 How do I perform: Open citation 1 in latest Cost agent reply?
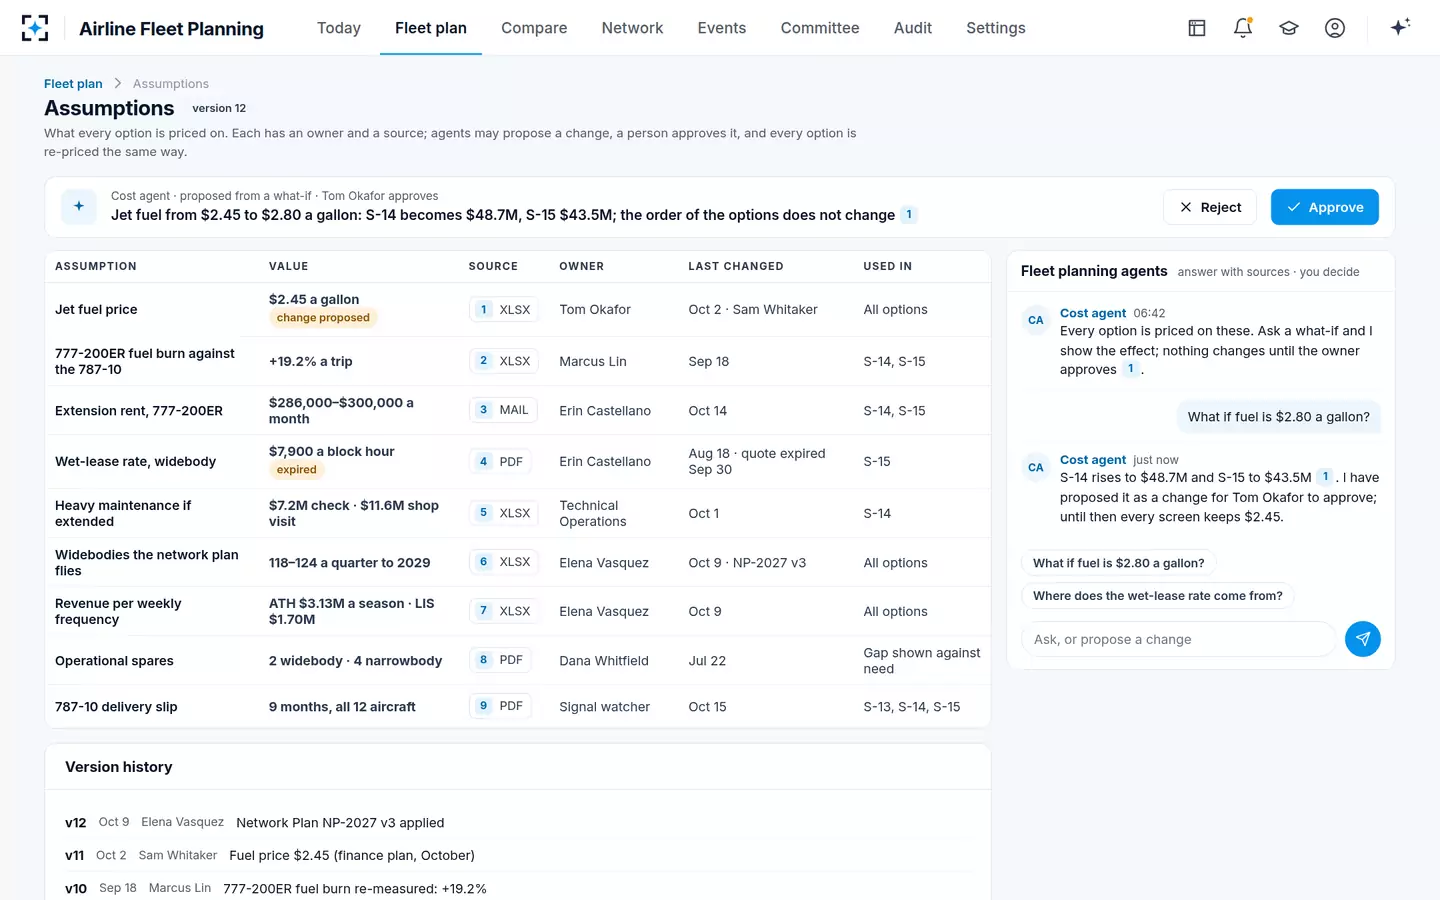tap(1325, 477)
